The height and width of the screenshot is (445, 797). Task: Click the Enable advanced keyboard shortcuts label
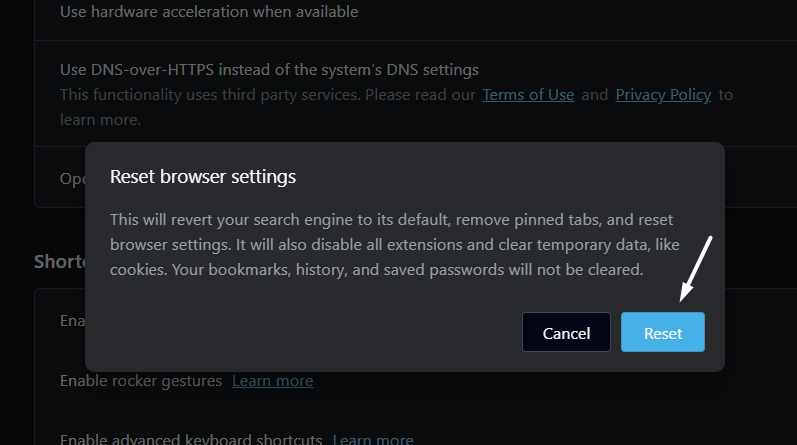pos(191,439)
